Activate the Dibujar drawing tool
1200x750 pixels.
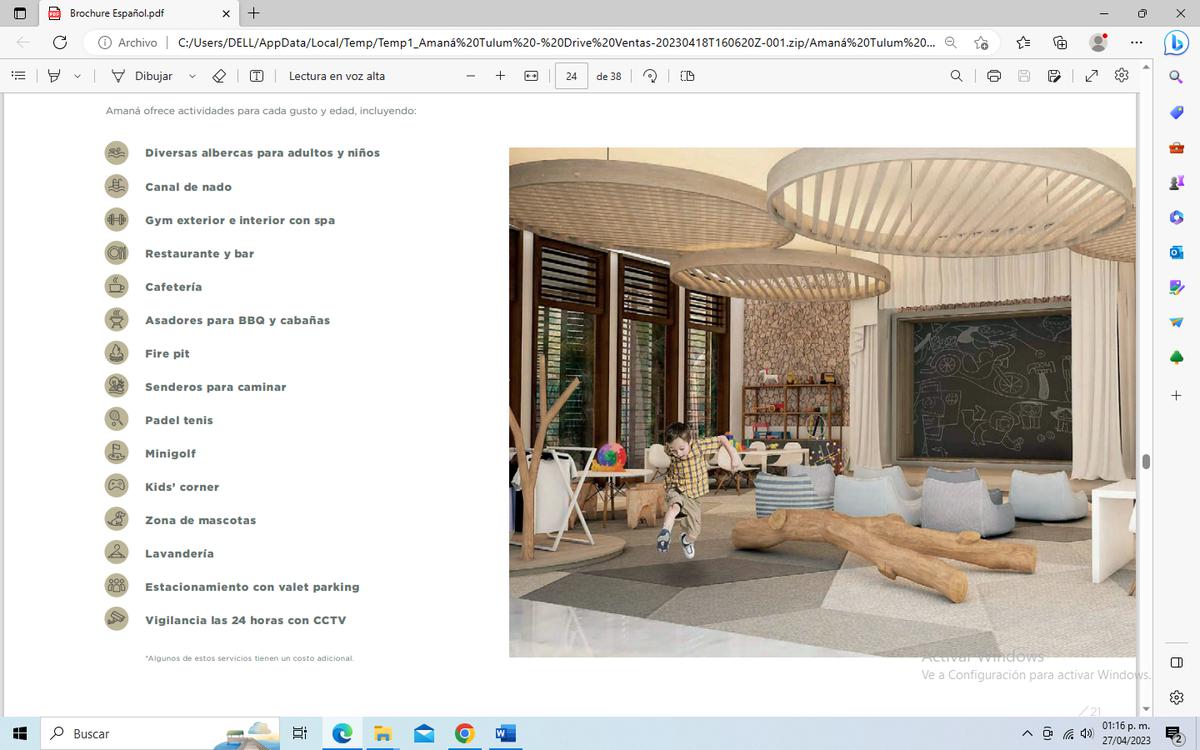(141, 76)
